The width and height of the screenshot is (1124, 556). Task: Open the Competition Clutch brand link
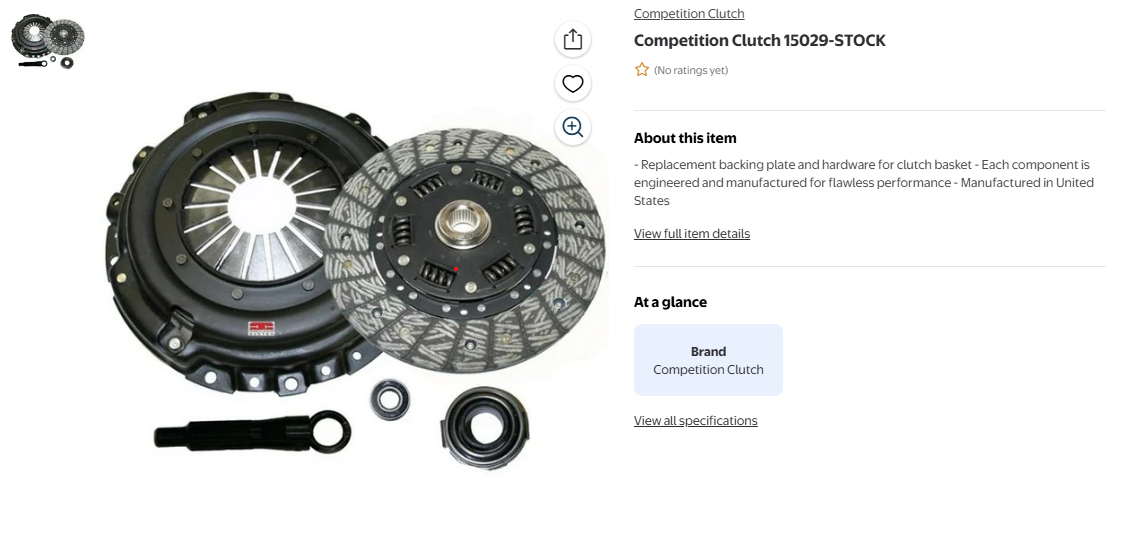(x=689, y=14)
